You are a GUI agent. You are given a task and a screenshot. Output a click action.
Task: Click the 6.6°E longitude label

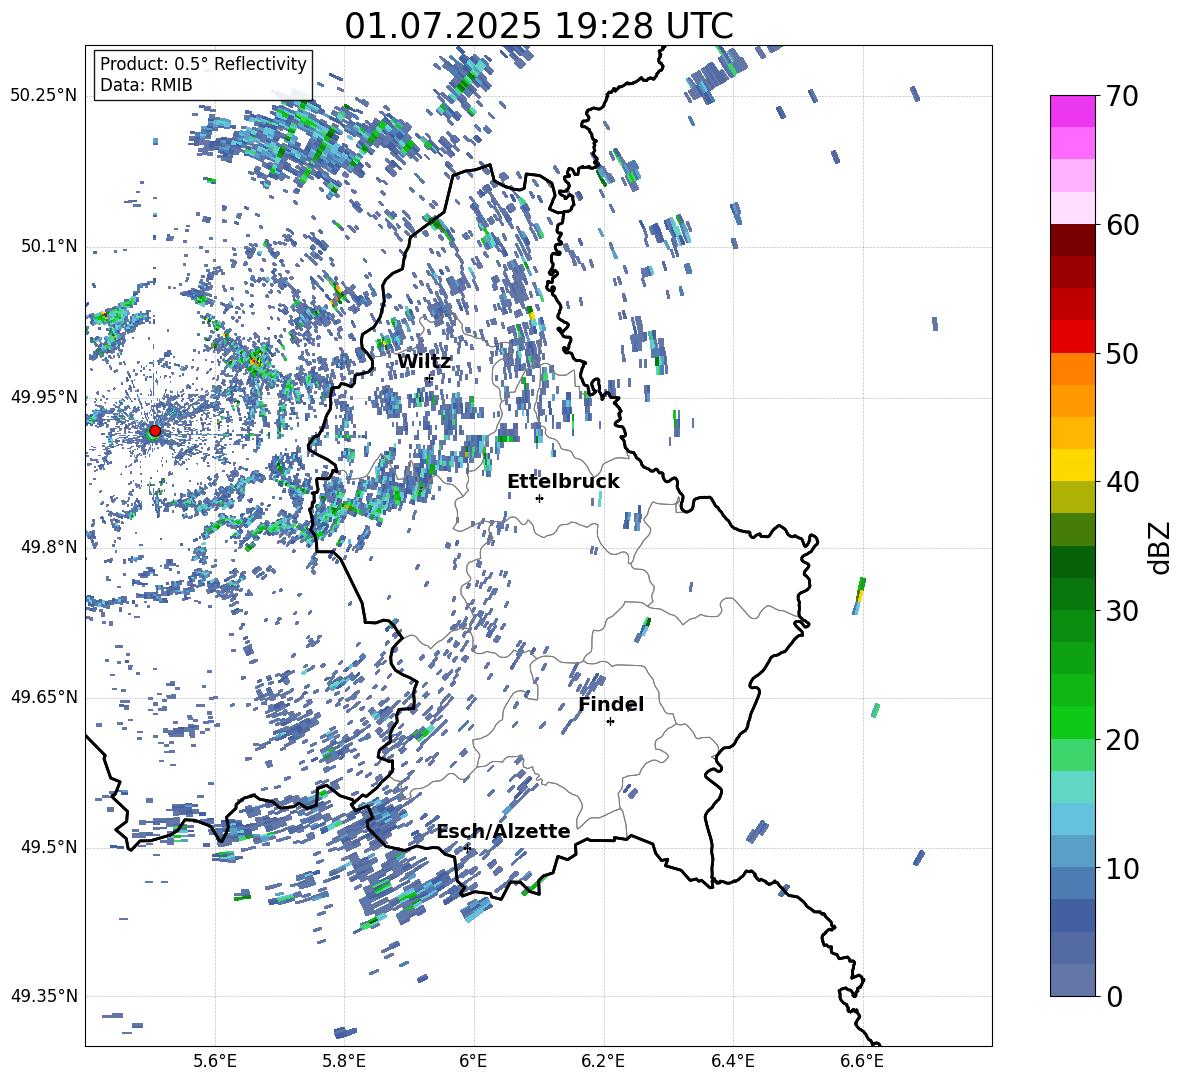click(x=862, y=1061)
